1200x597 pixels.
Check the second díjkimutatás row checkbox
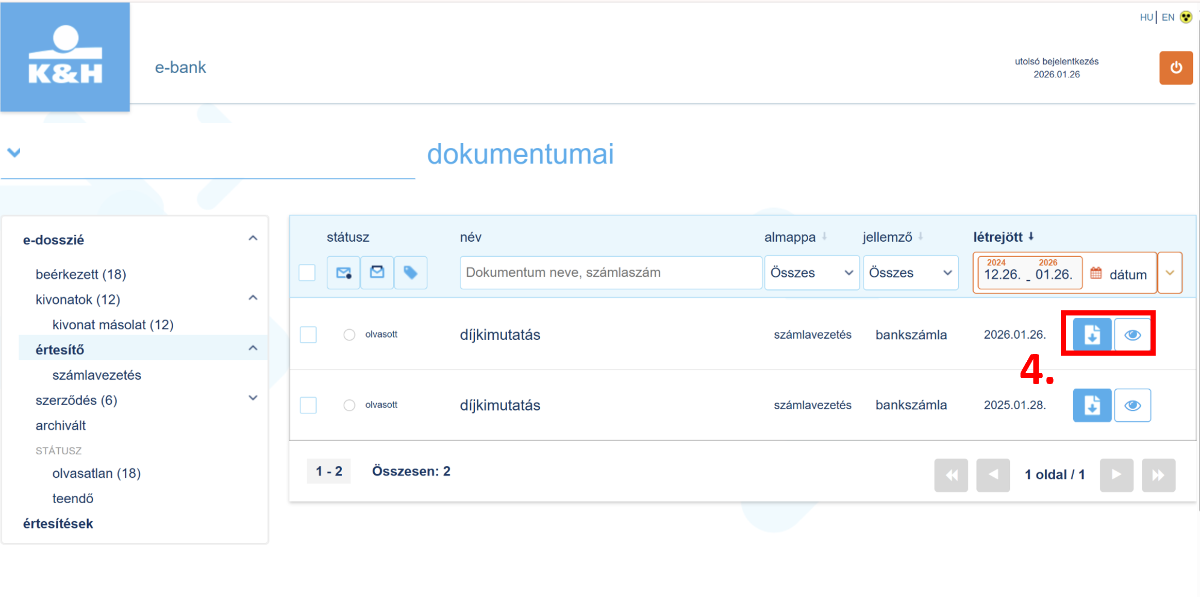[308, 405]
